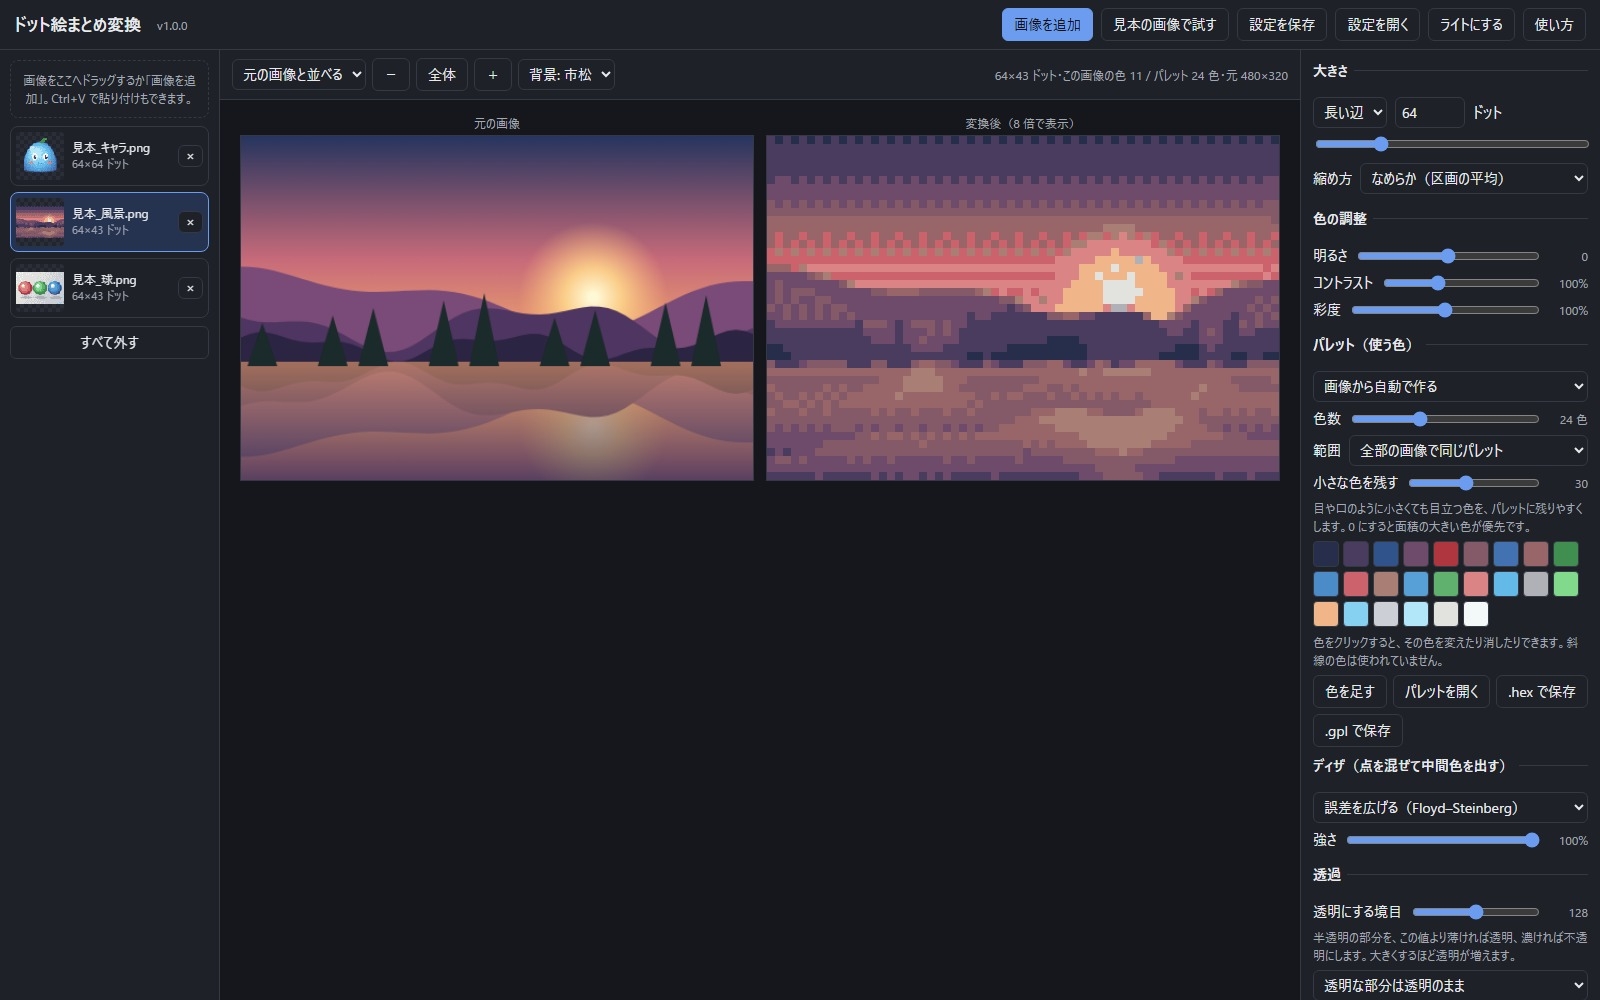This screenshot has width=1600, height=1000.
Task: Remove 見本_キャラ.png with its × button
Action: point(190,156)
